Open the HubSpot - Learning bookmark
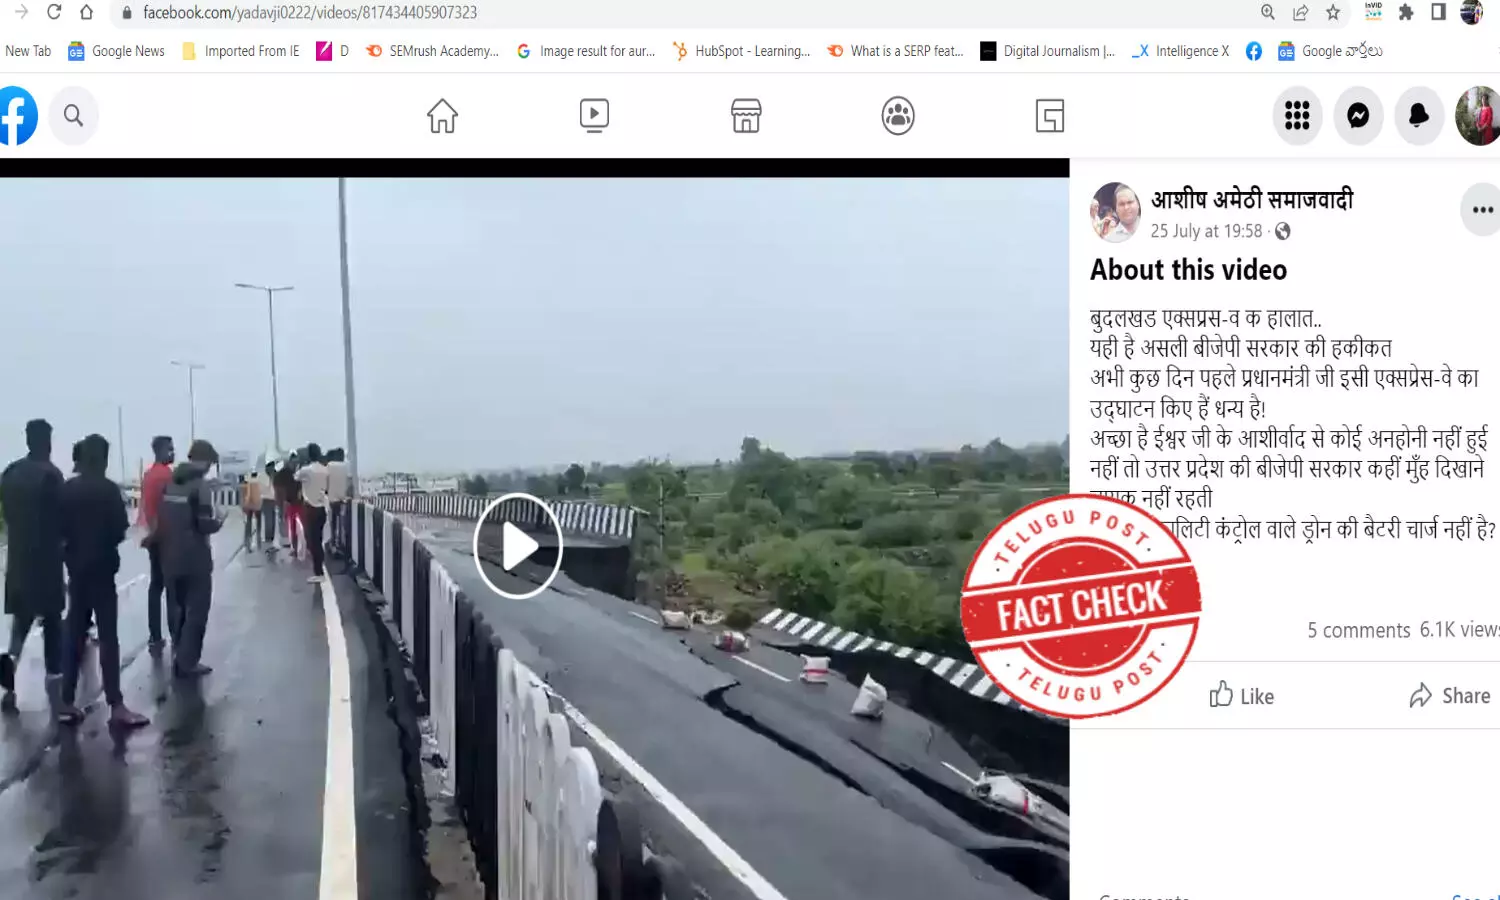This screenshot has width=1500, height=900. pos(741,51)
